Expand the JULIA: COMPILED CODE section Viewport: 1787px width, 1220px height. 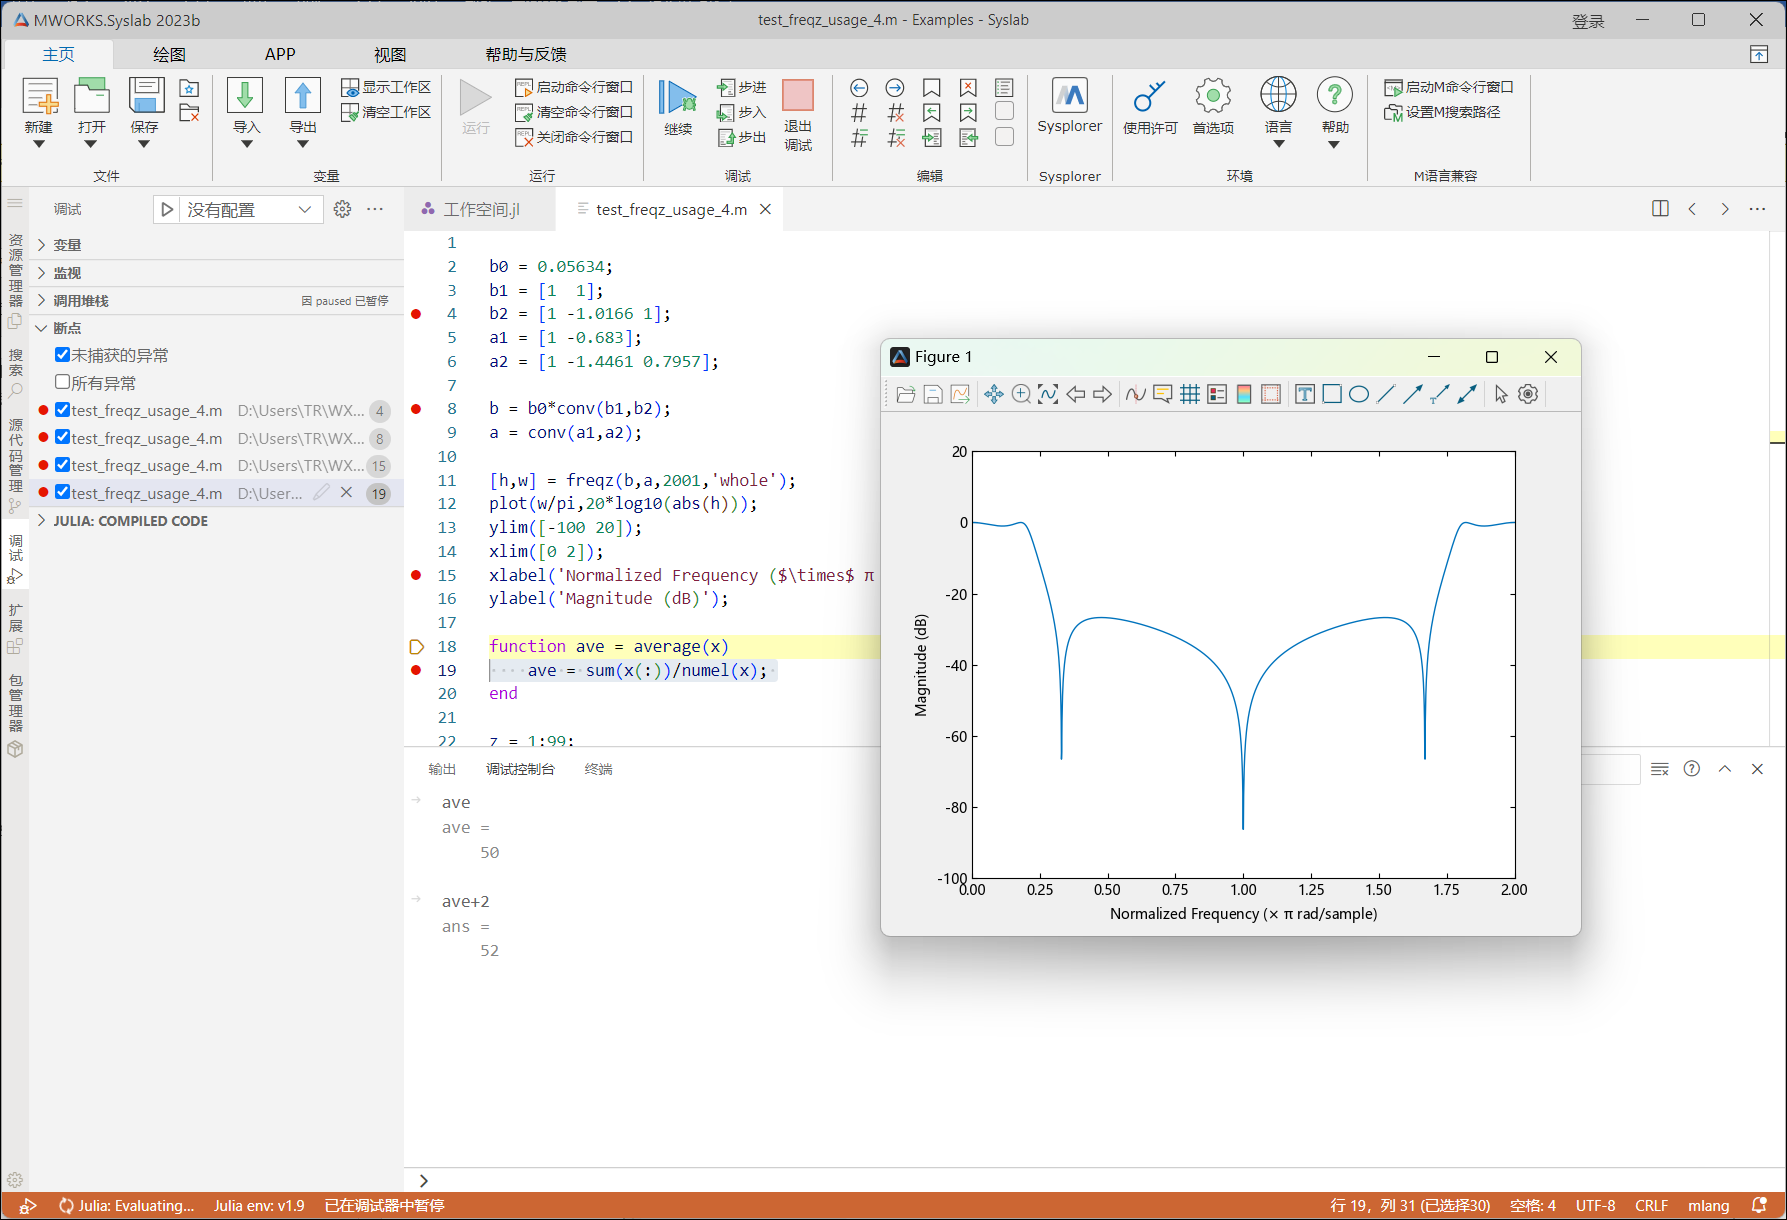[130, 521]
